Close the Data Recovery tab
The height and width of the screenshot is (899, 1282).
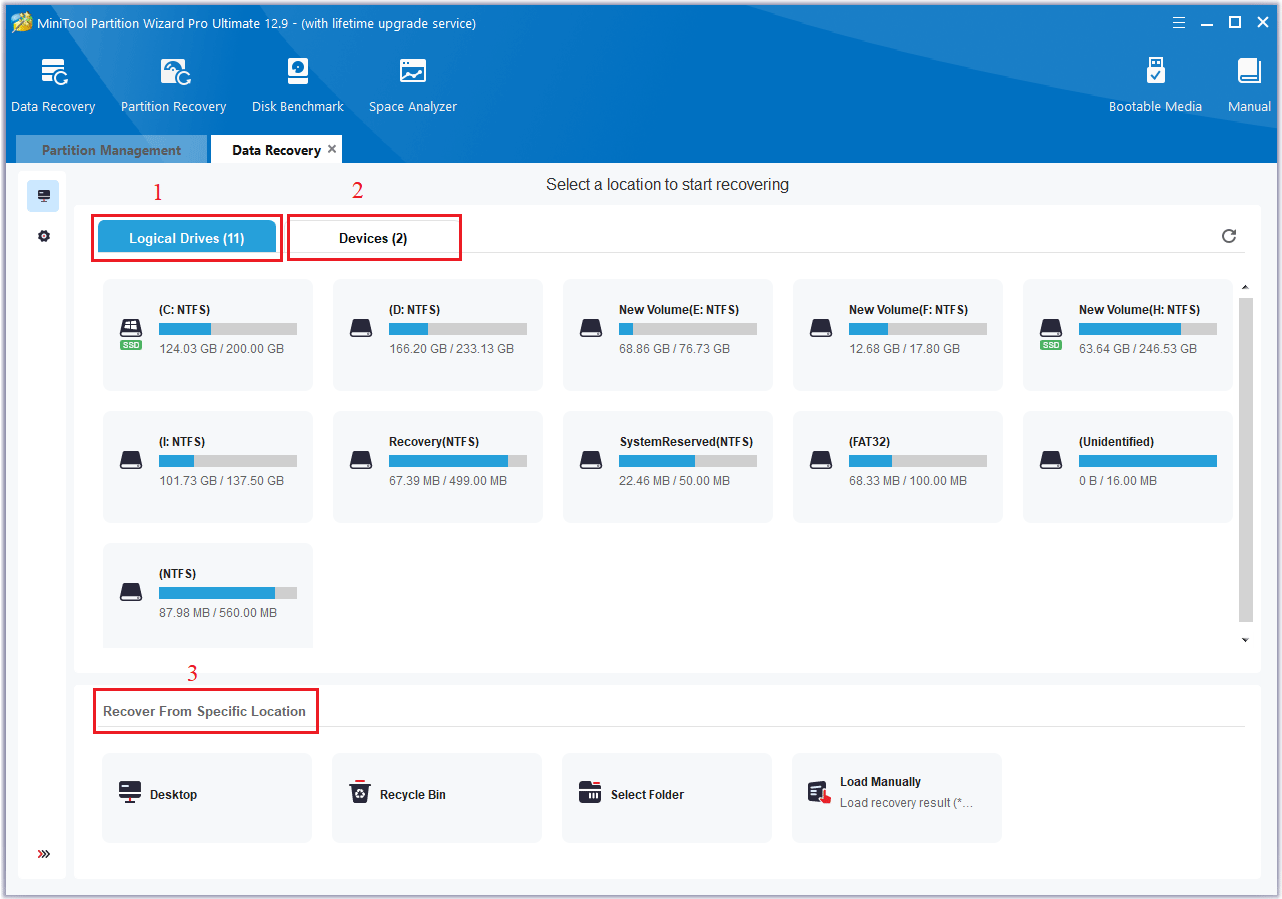point(332,149)
